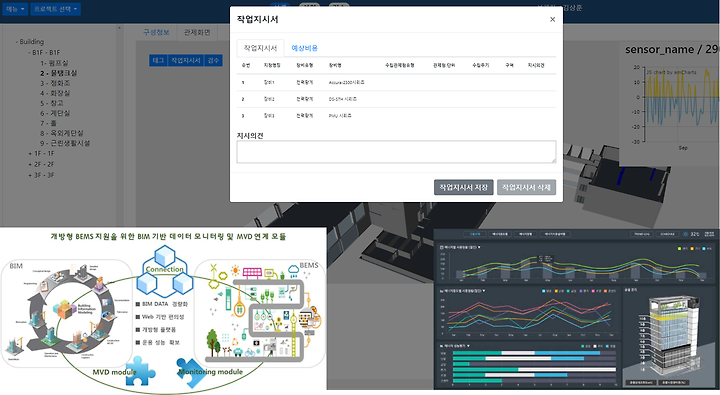Click the blue 태그 button
The width and height of the screenshot is (720, 395).
158,60
